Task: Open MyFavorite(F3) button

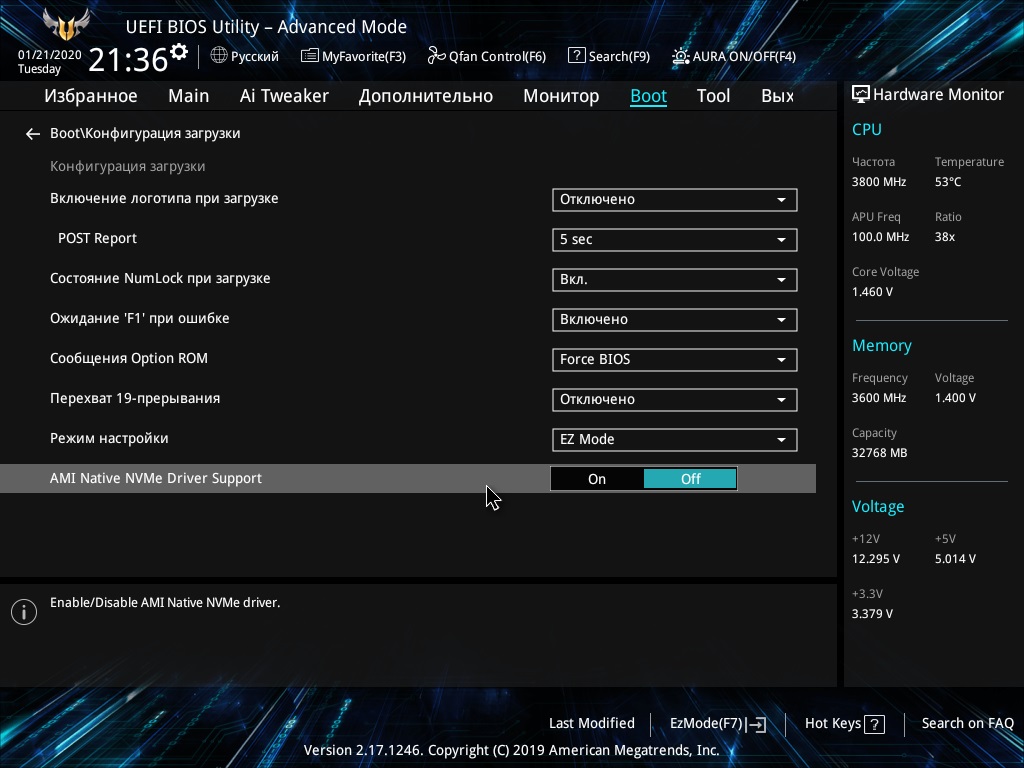Action: 353,56
